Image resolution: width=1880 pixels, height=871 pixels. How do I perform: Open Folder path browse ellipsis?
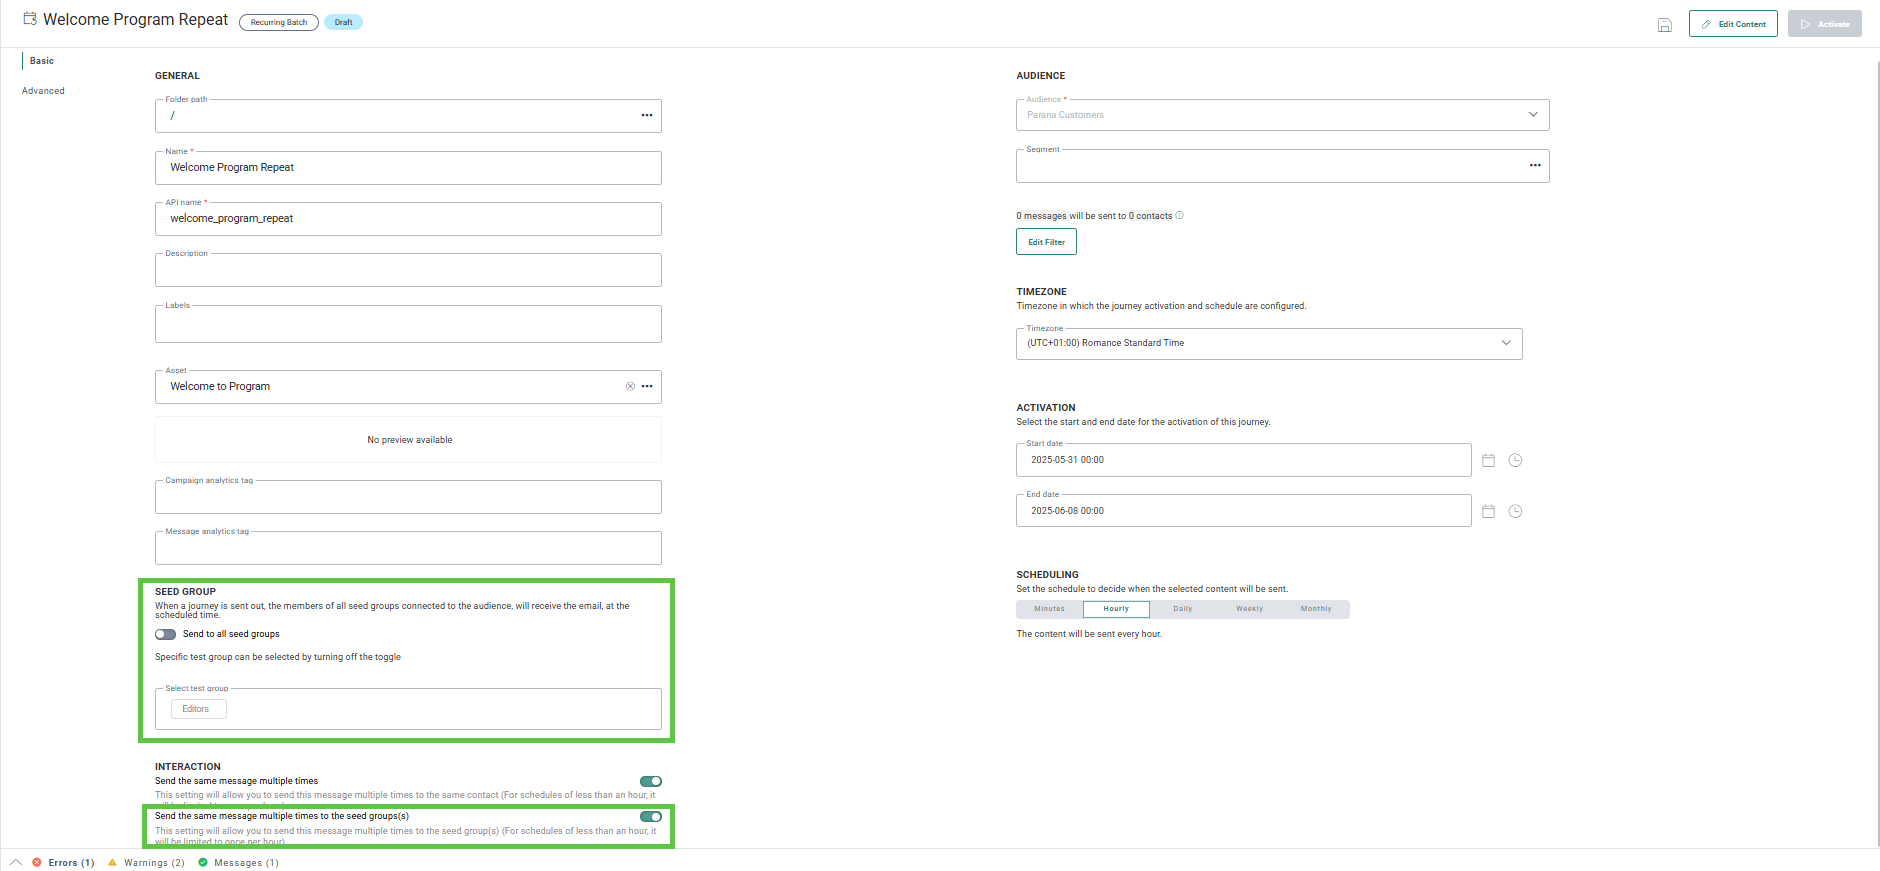tap(647, 116)
